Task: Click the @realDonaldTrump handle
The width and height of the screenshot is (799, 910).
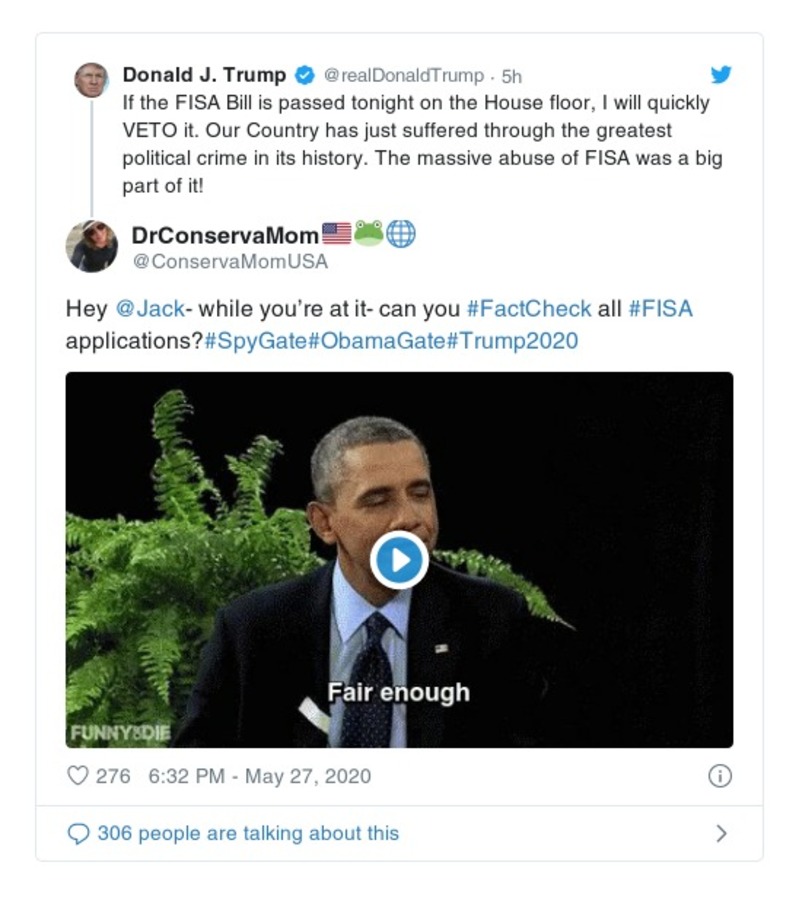Action: point(404,76)
